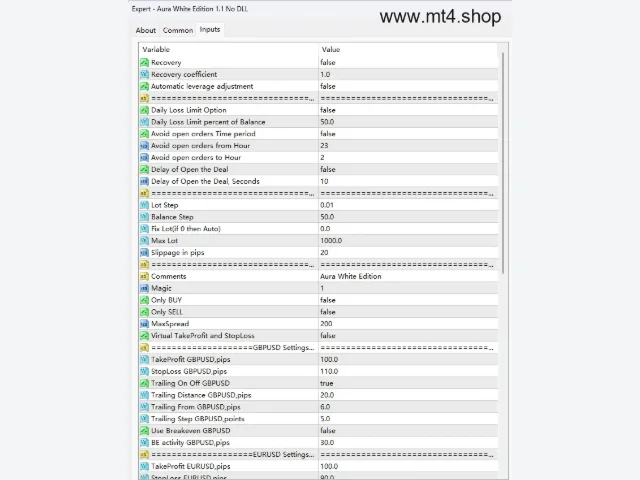Click the icon beside Lot Step
The width and height of the screenshot is (640, 480).
pyautogui.click(x=144, y=205)
